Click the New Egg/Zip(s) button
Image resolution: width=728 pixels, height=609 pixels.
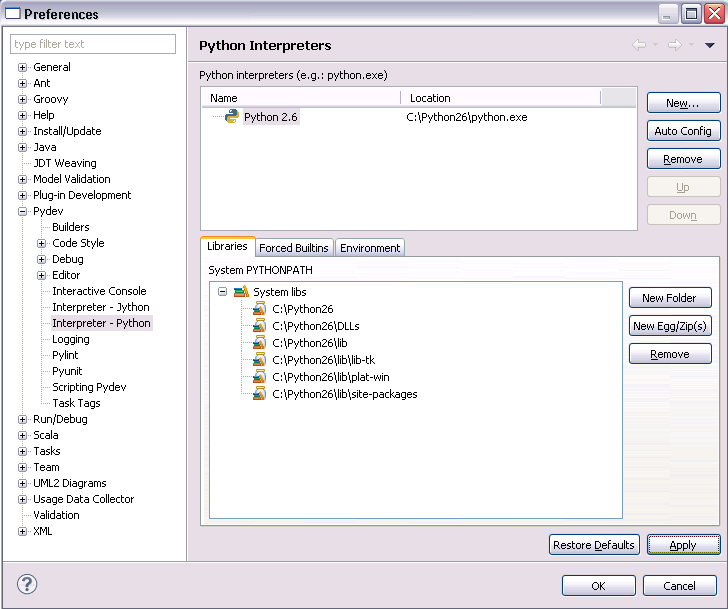(670, 326)
